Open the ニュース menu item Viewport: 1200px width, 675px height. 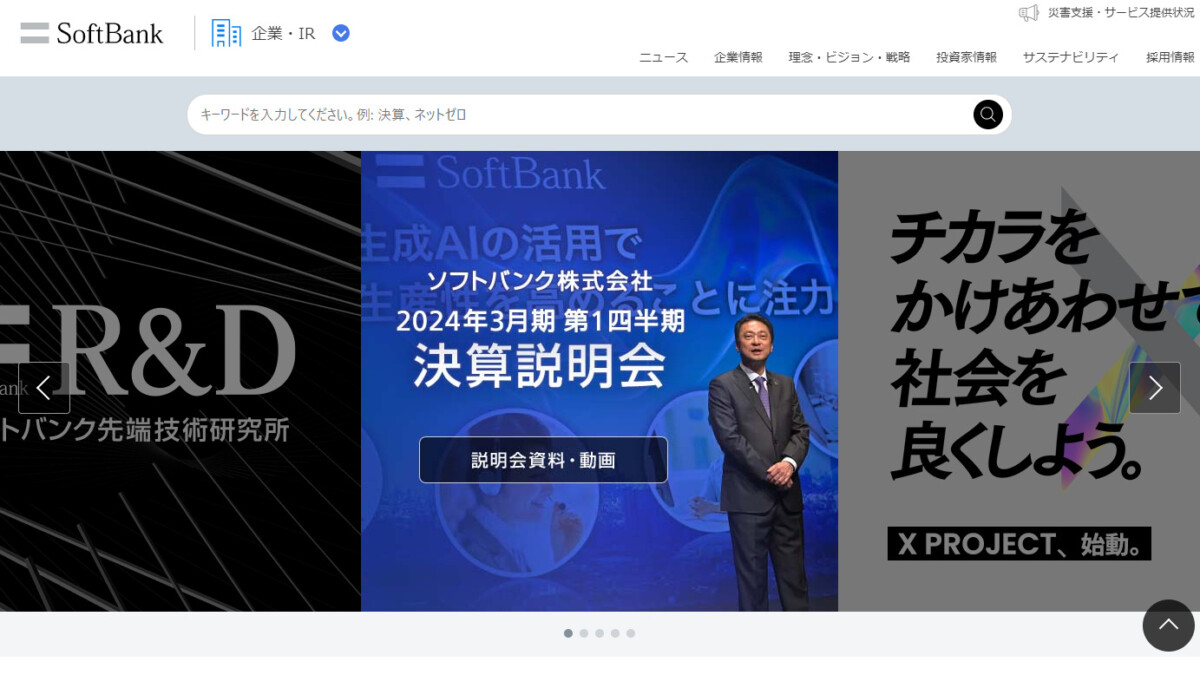click(664, 57)
